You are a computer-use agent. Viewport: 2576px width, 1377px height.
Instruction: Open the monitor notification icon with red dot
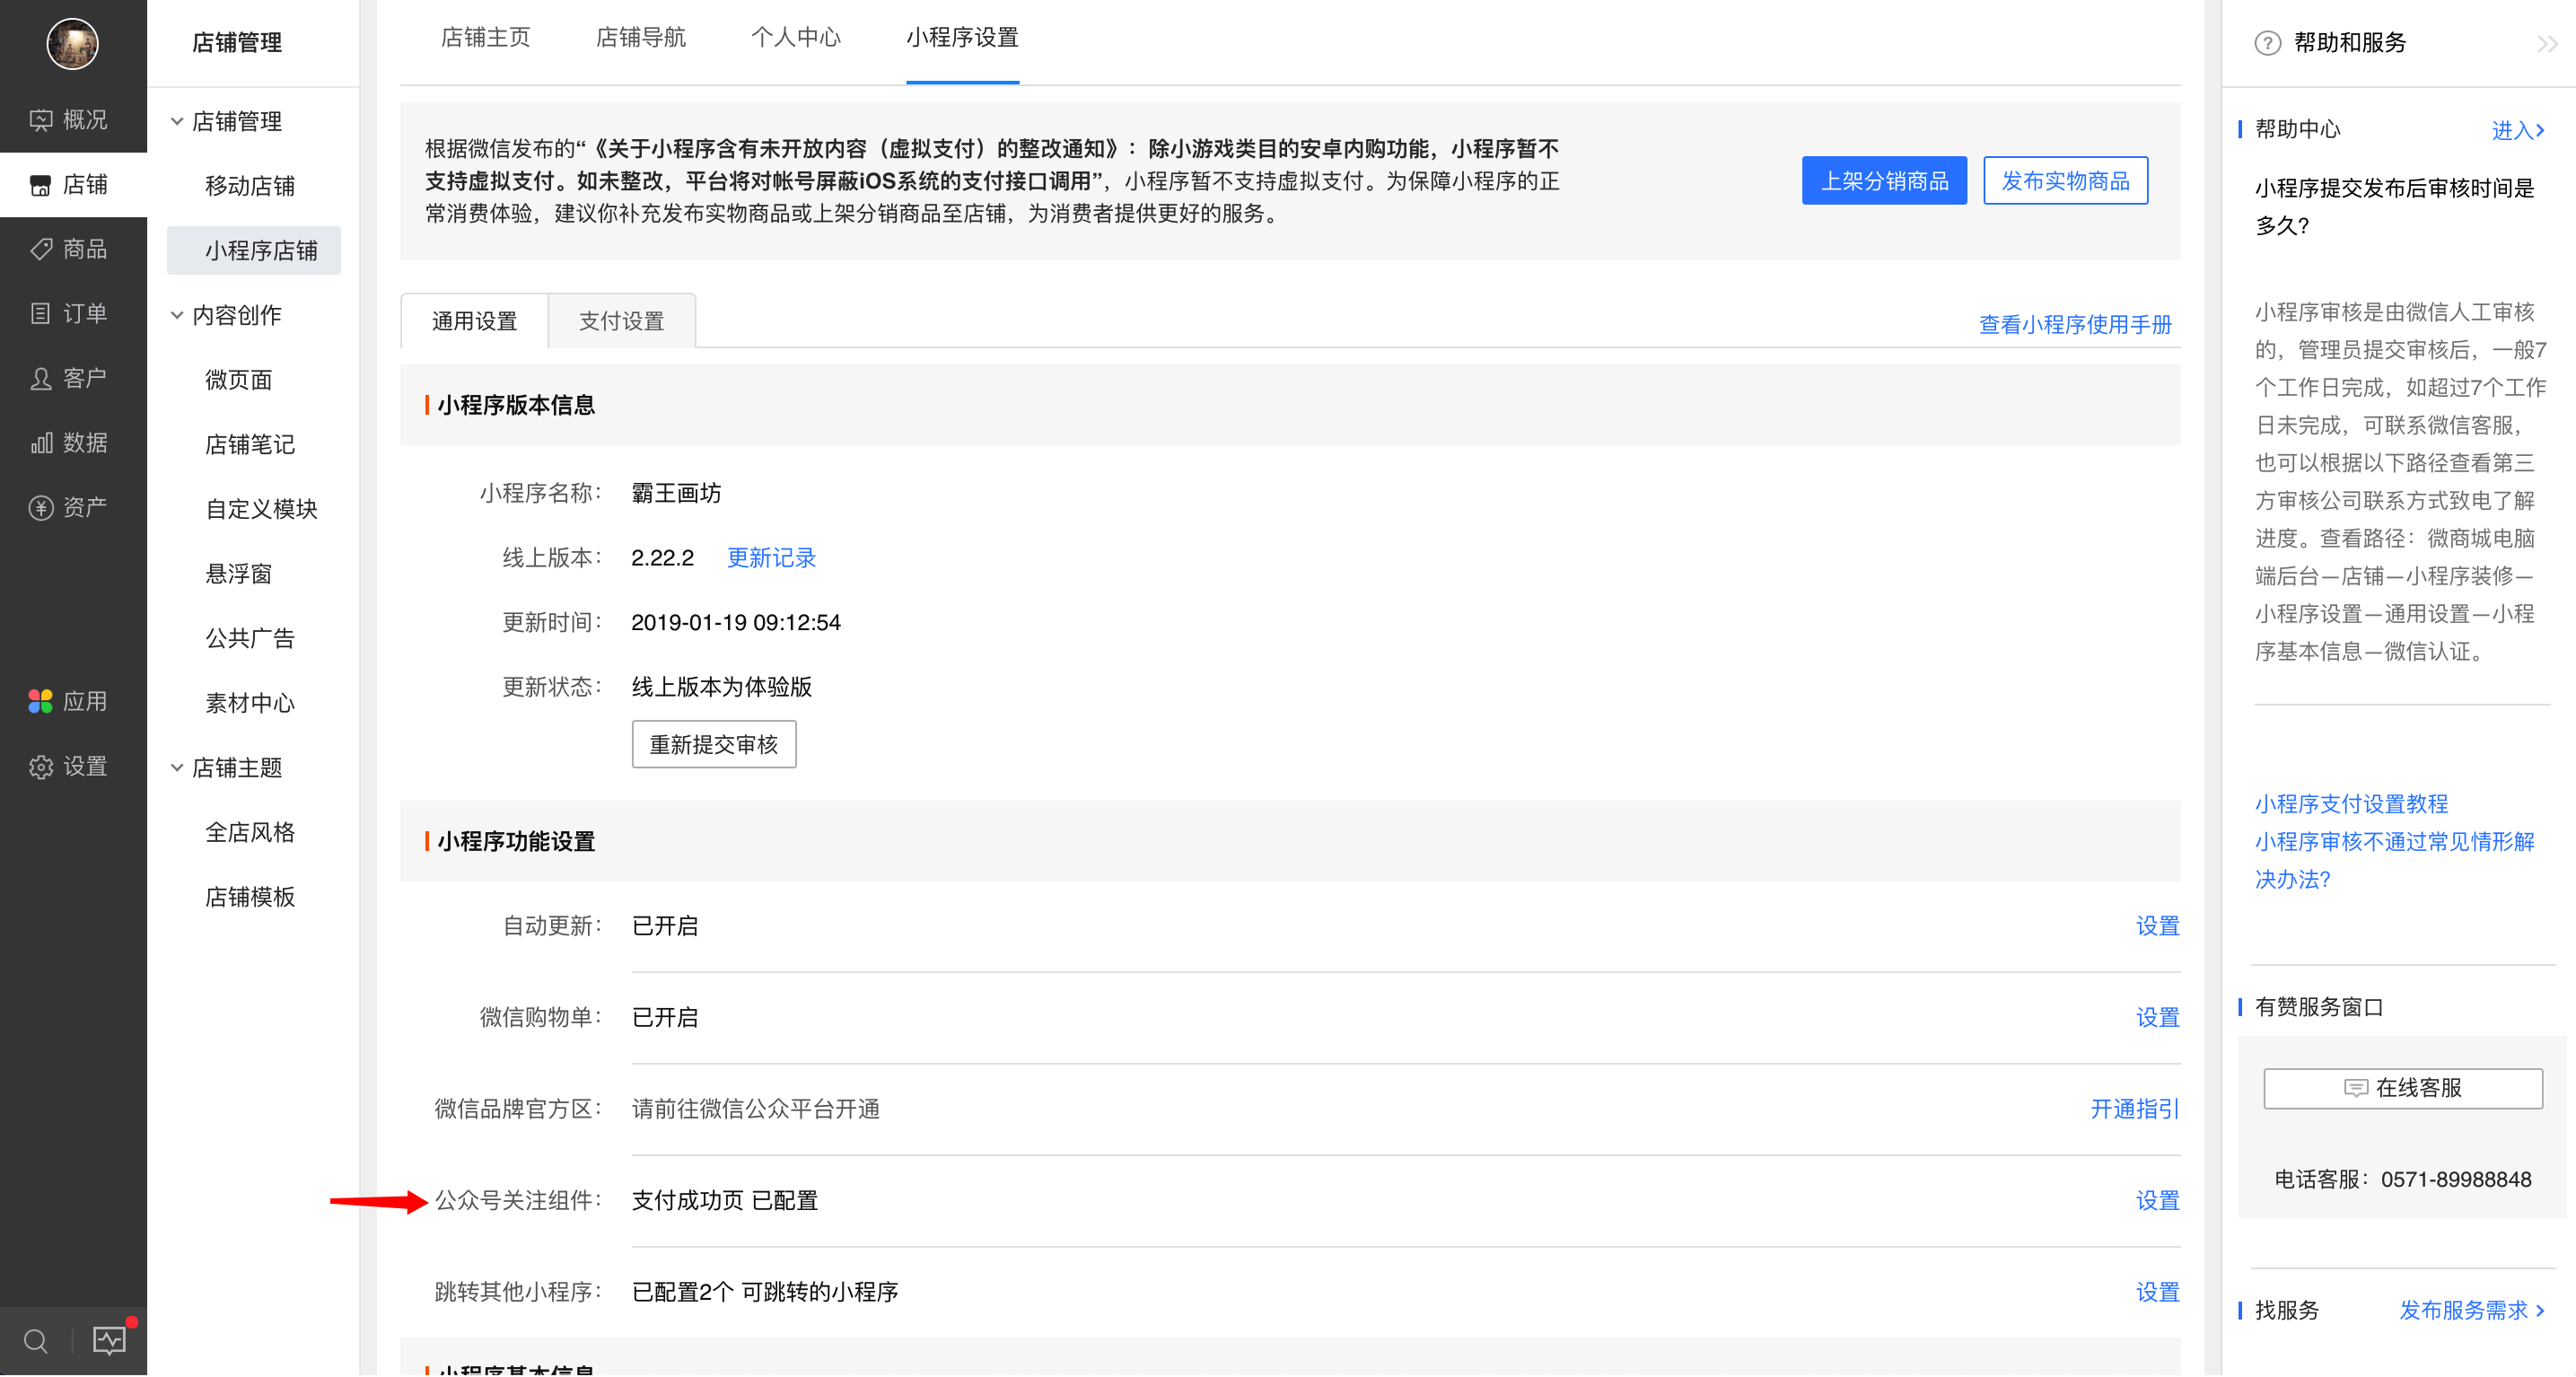[110, 1339]
